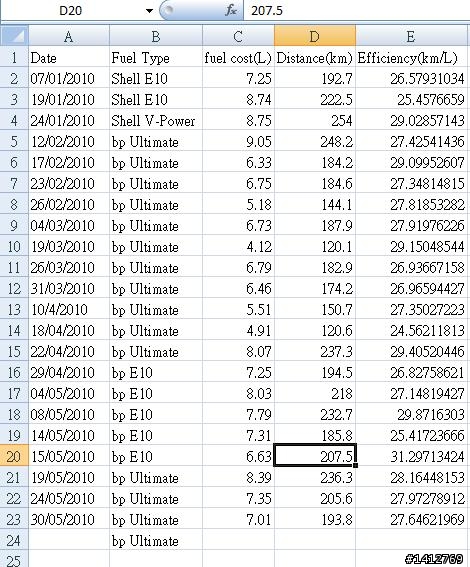Click the distance cell 254
The image size is (470, 567).
coord(315,120)
